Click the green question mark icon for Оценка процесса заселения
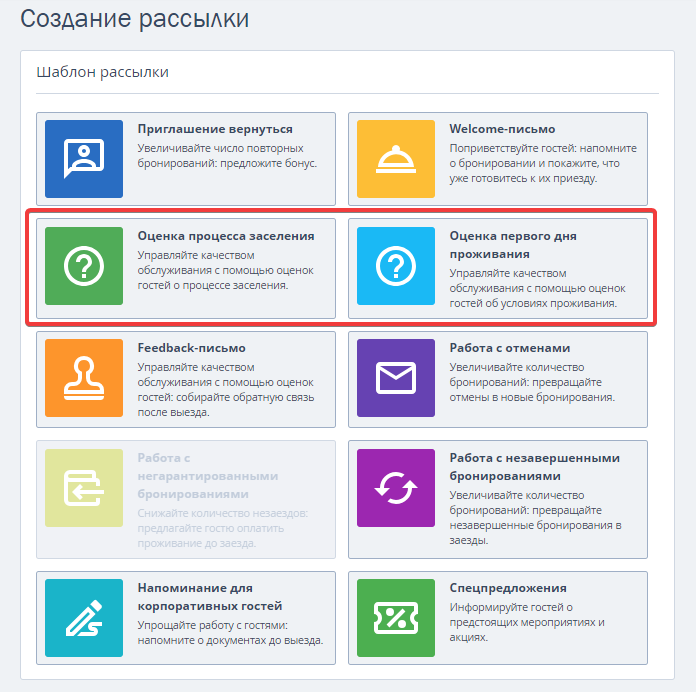696x692 pixels. tap(84, 266)
